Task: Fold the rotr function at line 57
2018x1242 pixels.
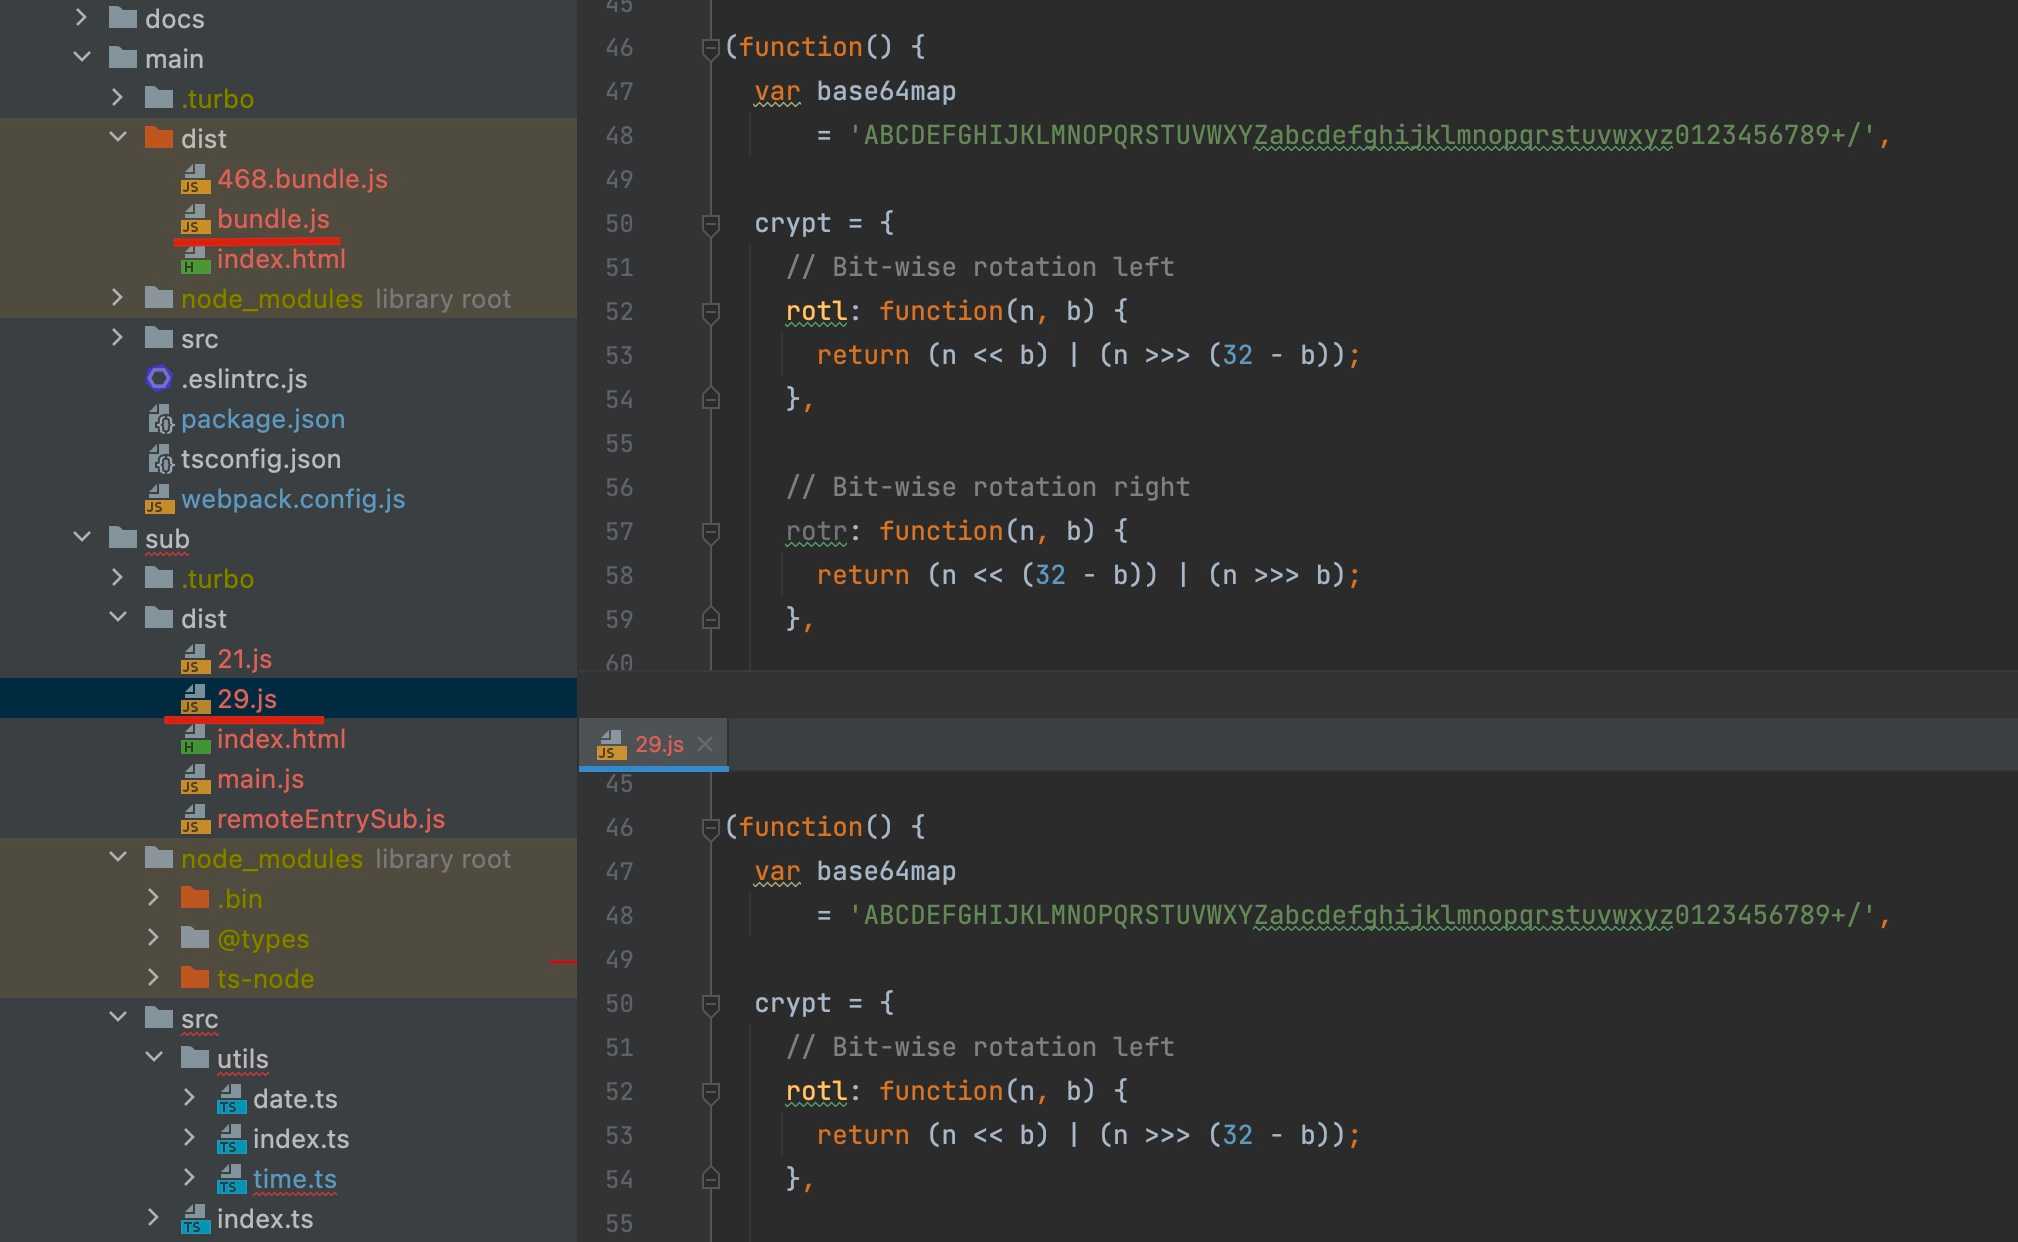Action: click(711, 532)
